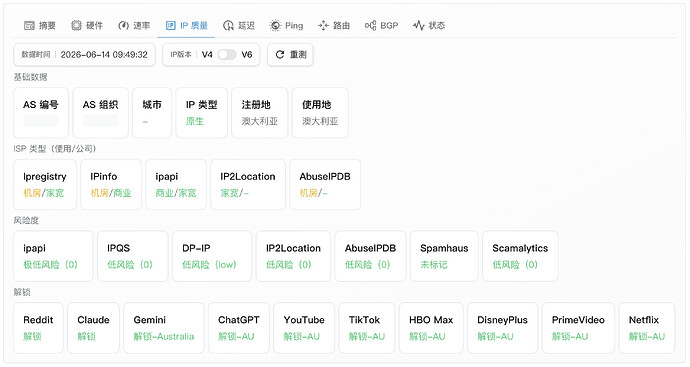Click the YouTube unlock card

tap(304, 328)
